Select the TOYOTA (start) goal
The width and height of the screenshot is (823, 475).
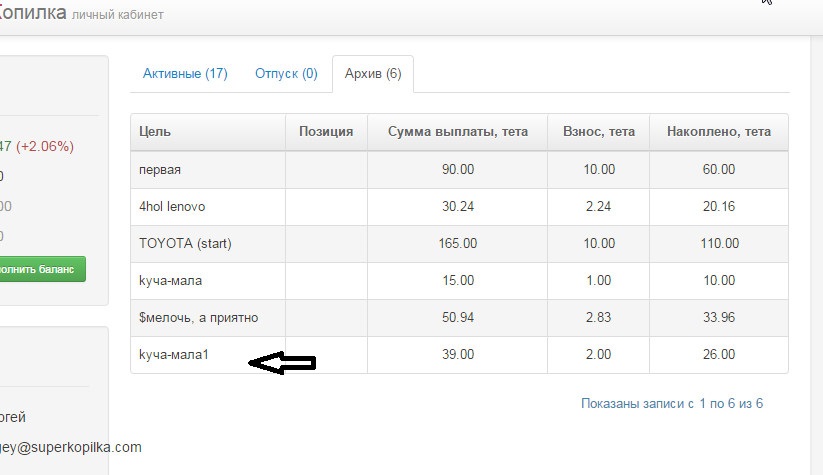(185, 244)
